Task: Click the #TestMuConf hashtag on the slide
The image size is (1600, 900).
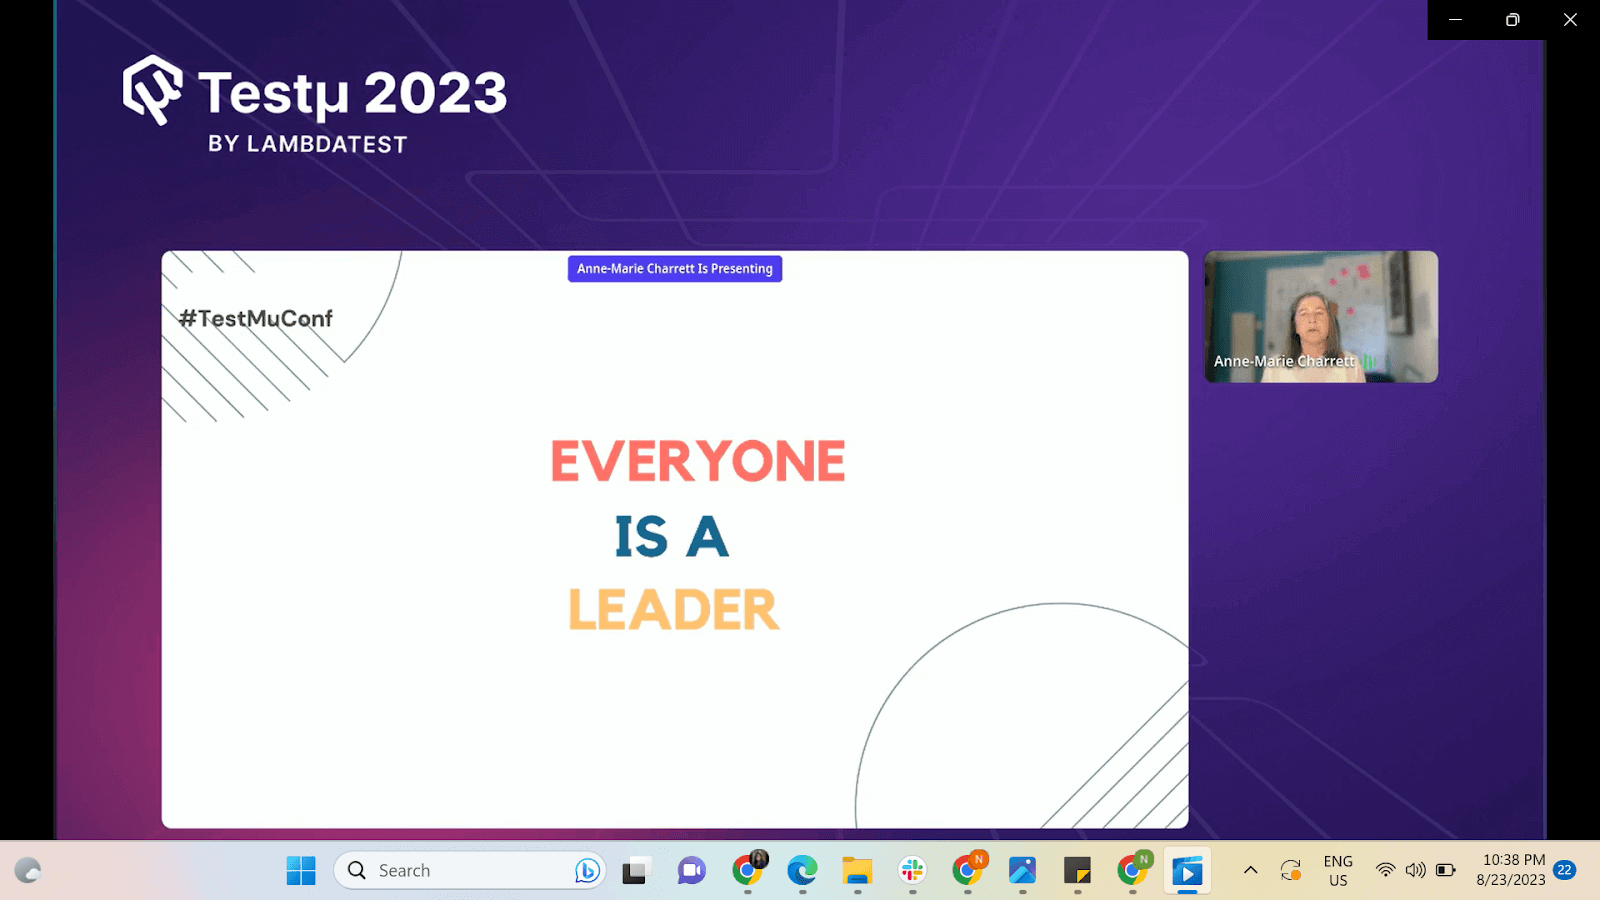Action: 255,319
